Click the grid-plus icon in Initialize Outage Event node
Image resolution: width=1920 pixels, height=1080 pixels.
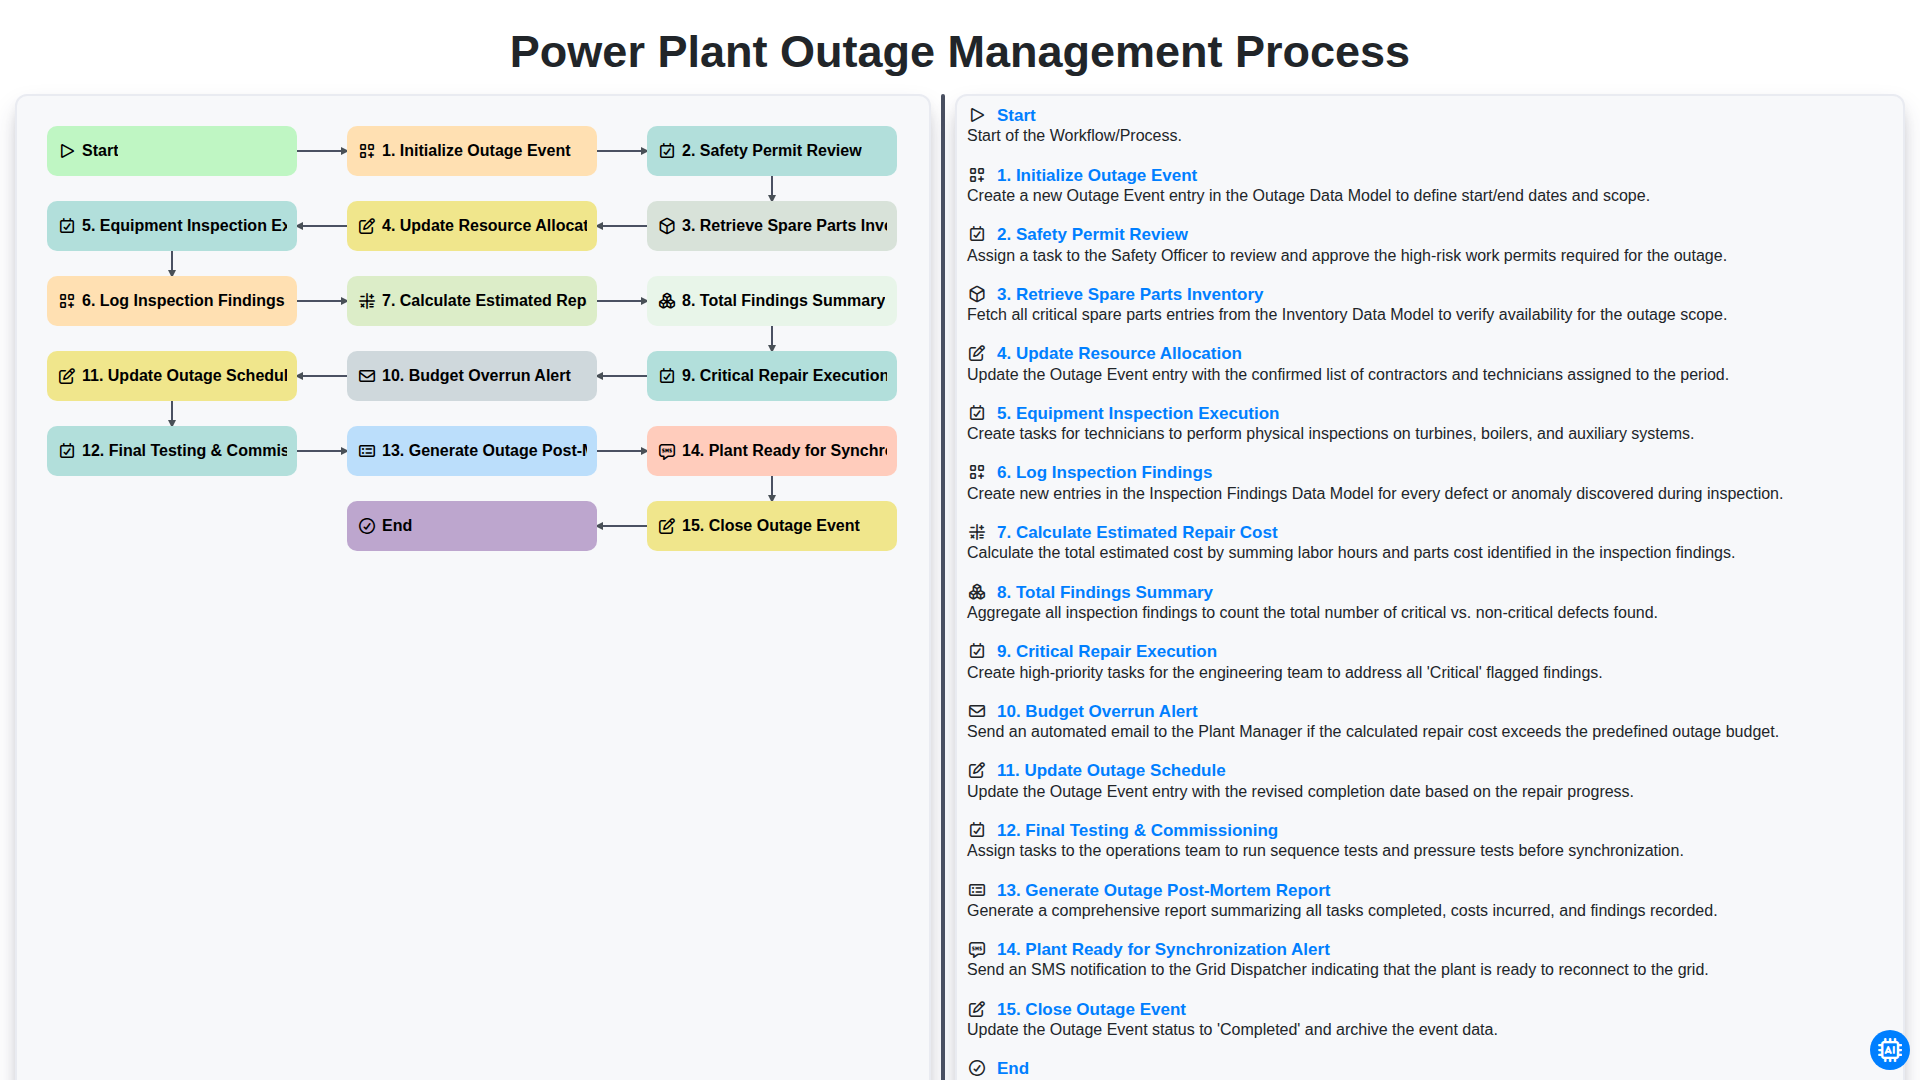[x=367, y=151]
